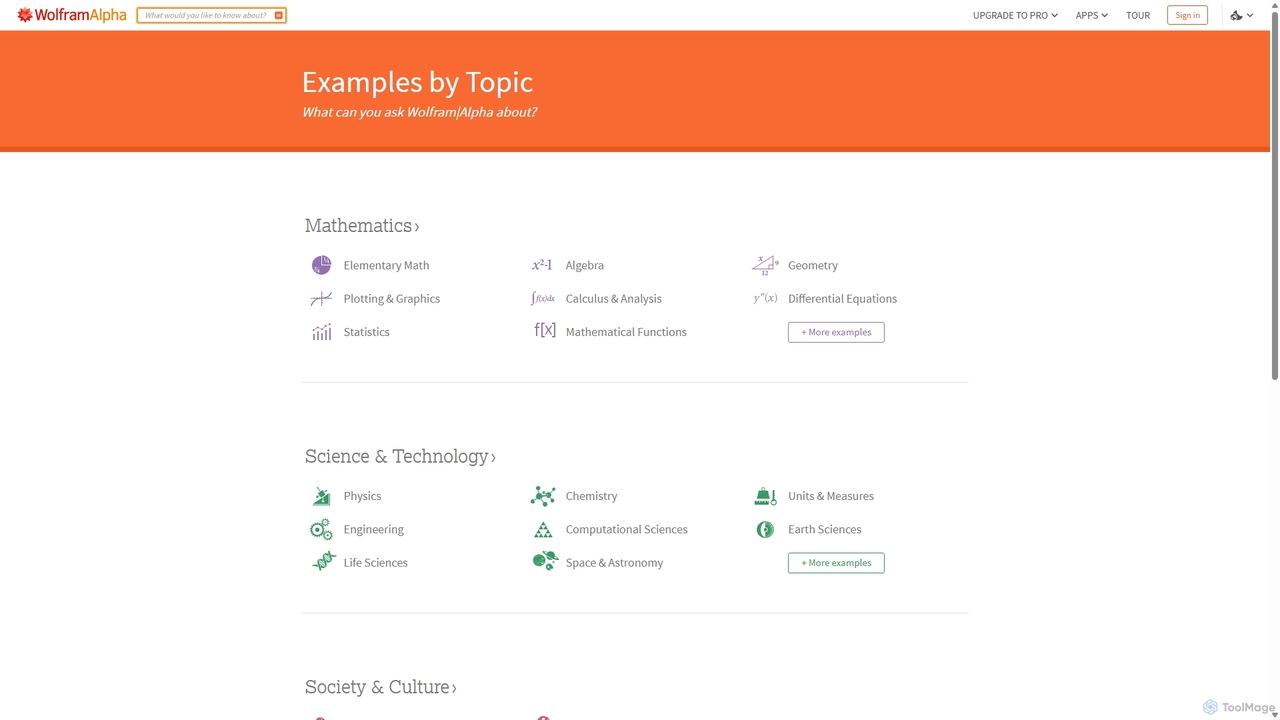
Task: Go to Units & Measures examples
Action: (830, 496)
